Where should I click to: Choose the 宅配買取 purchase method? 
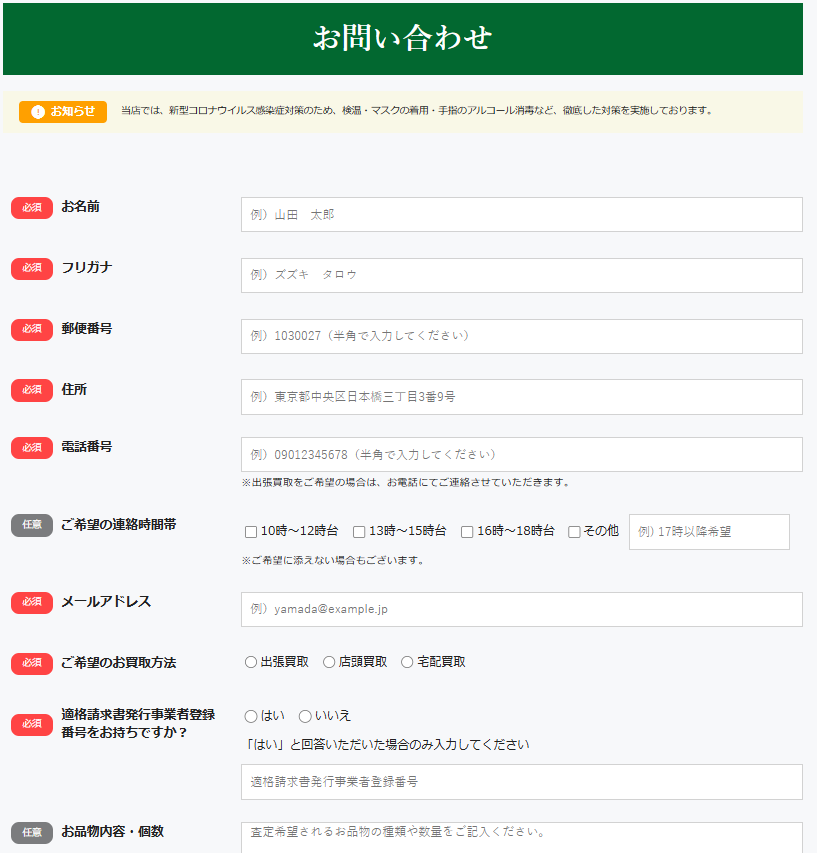tap(407, 662)
